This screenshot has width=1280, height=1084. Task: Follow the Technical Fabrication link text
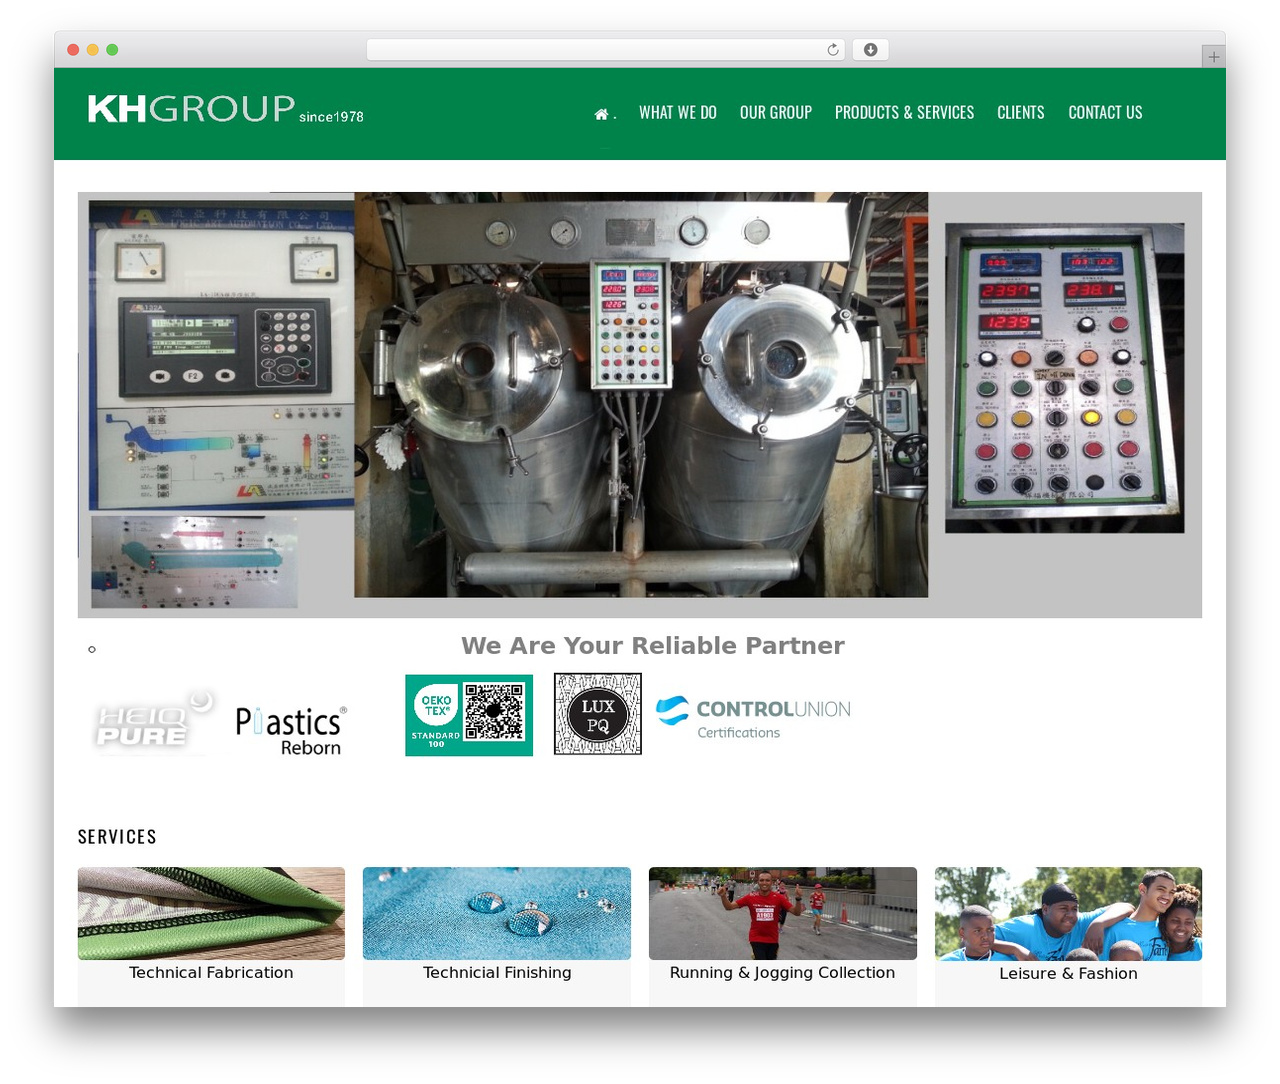[211, 973]
